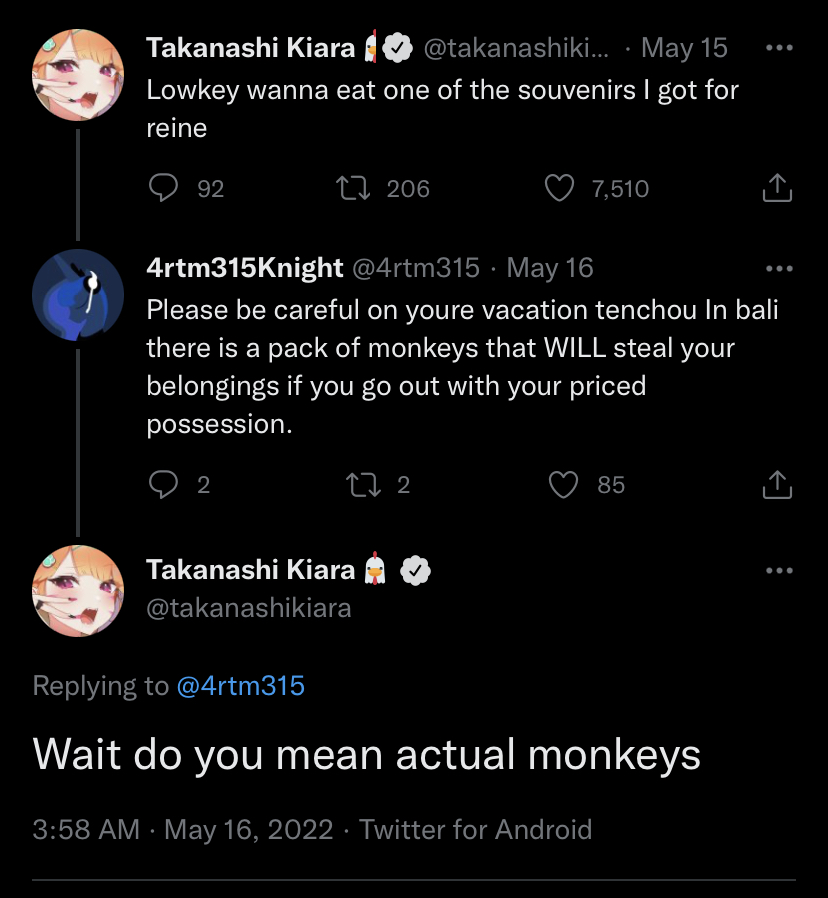
Task: Click the Twitter for Android source label
Action: tap(475, 829)
